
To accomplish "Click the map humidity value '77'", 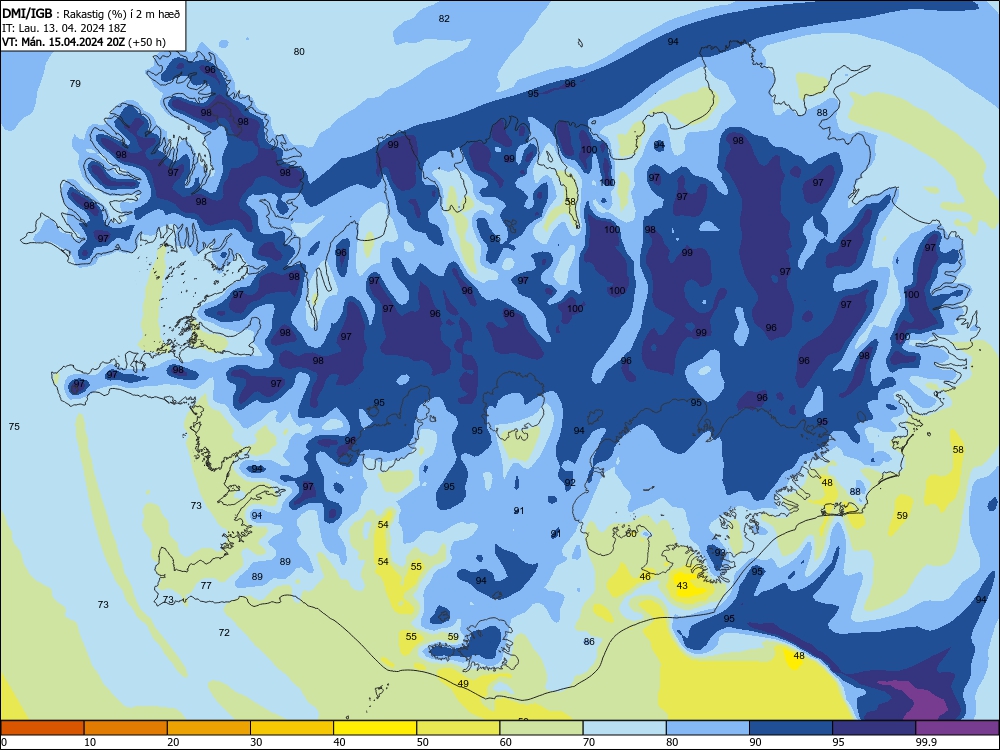I will point(206,585).
